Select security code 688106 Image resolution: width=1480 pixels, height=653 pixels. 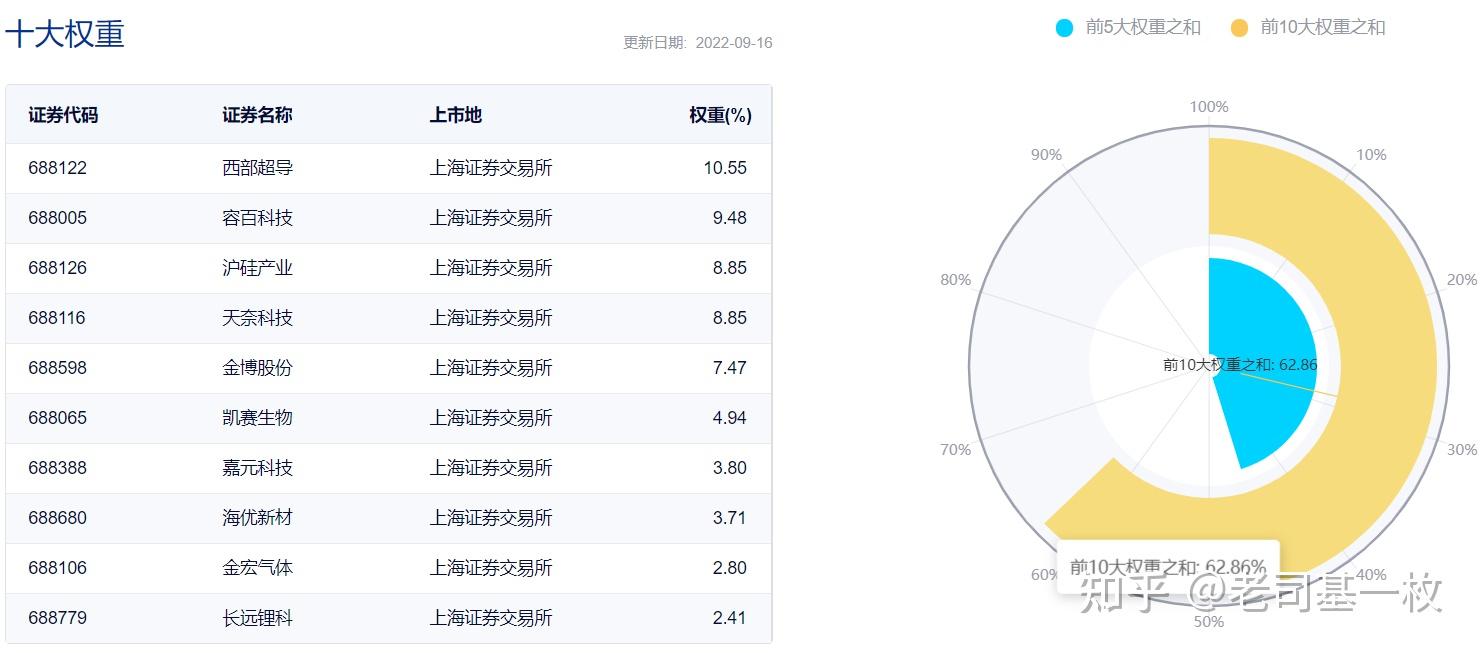click(x=58, y=568)
